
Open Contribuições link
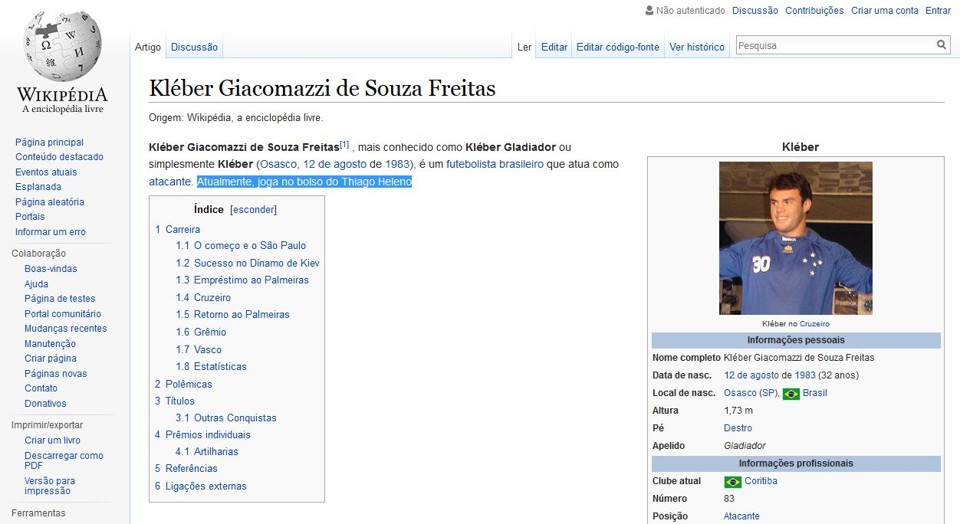(x=814, y=10)
